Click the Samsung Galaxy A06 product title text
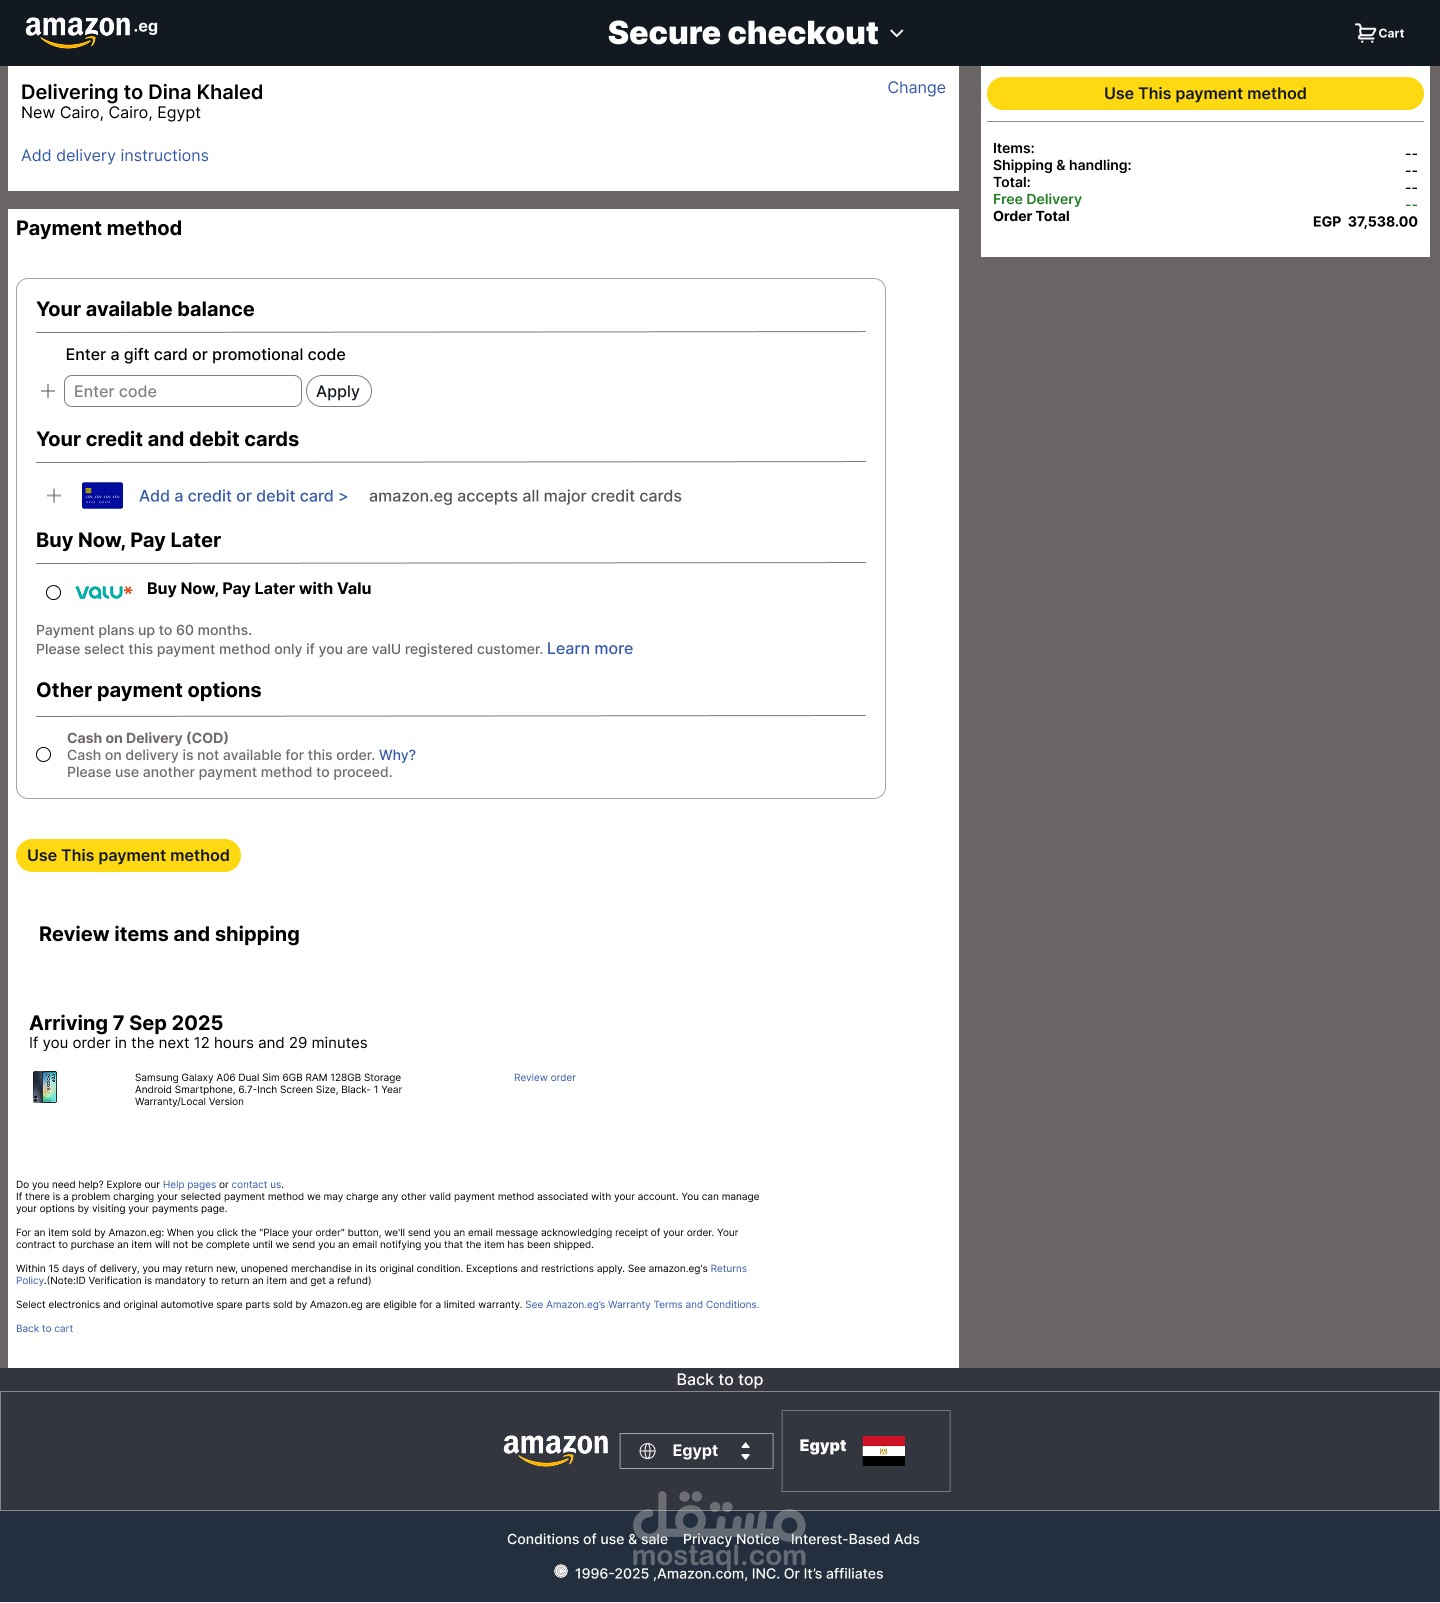 click(268, 1090)
